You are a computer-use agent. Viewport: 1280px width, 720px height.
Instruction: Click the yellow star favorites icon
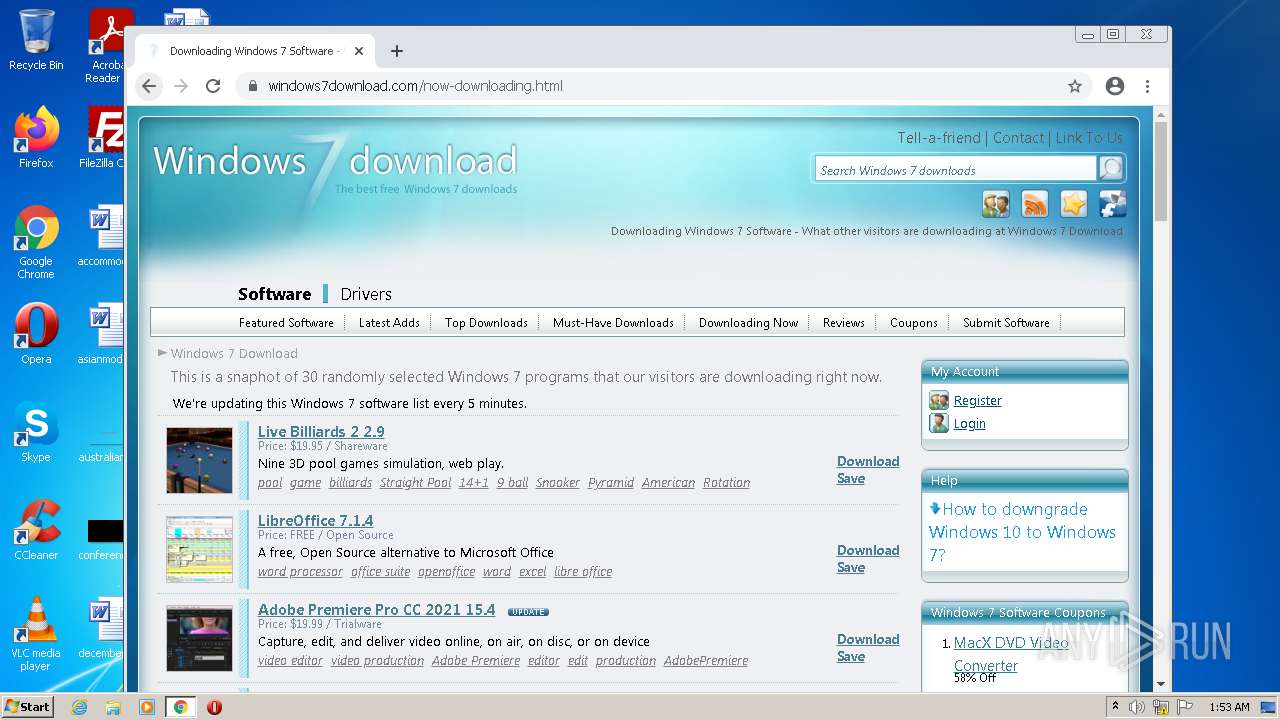click(x=1074, y=204)
